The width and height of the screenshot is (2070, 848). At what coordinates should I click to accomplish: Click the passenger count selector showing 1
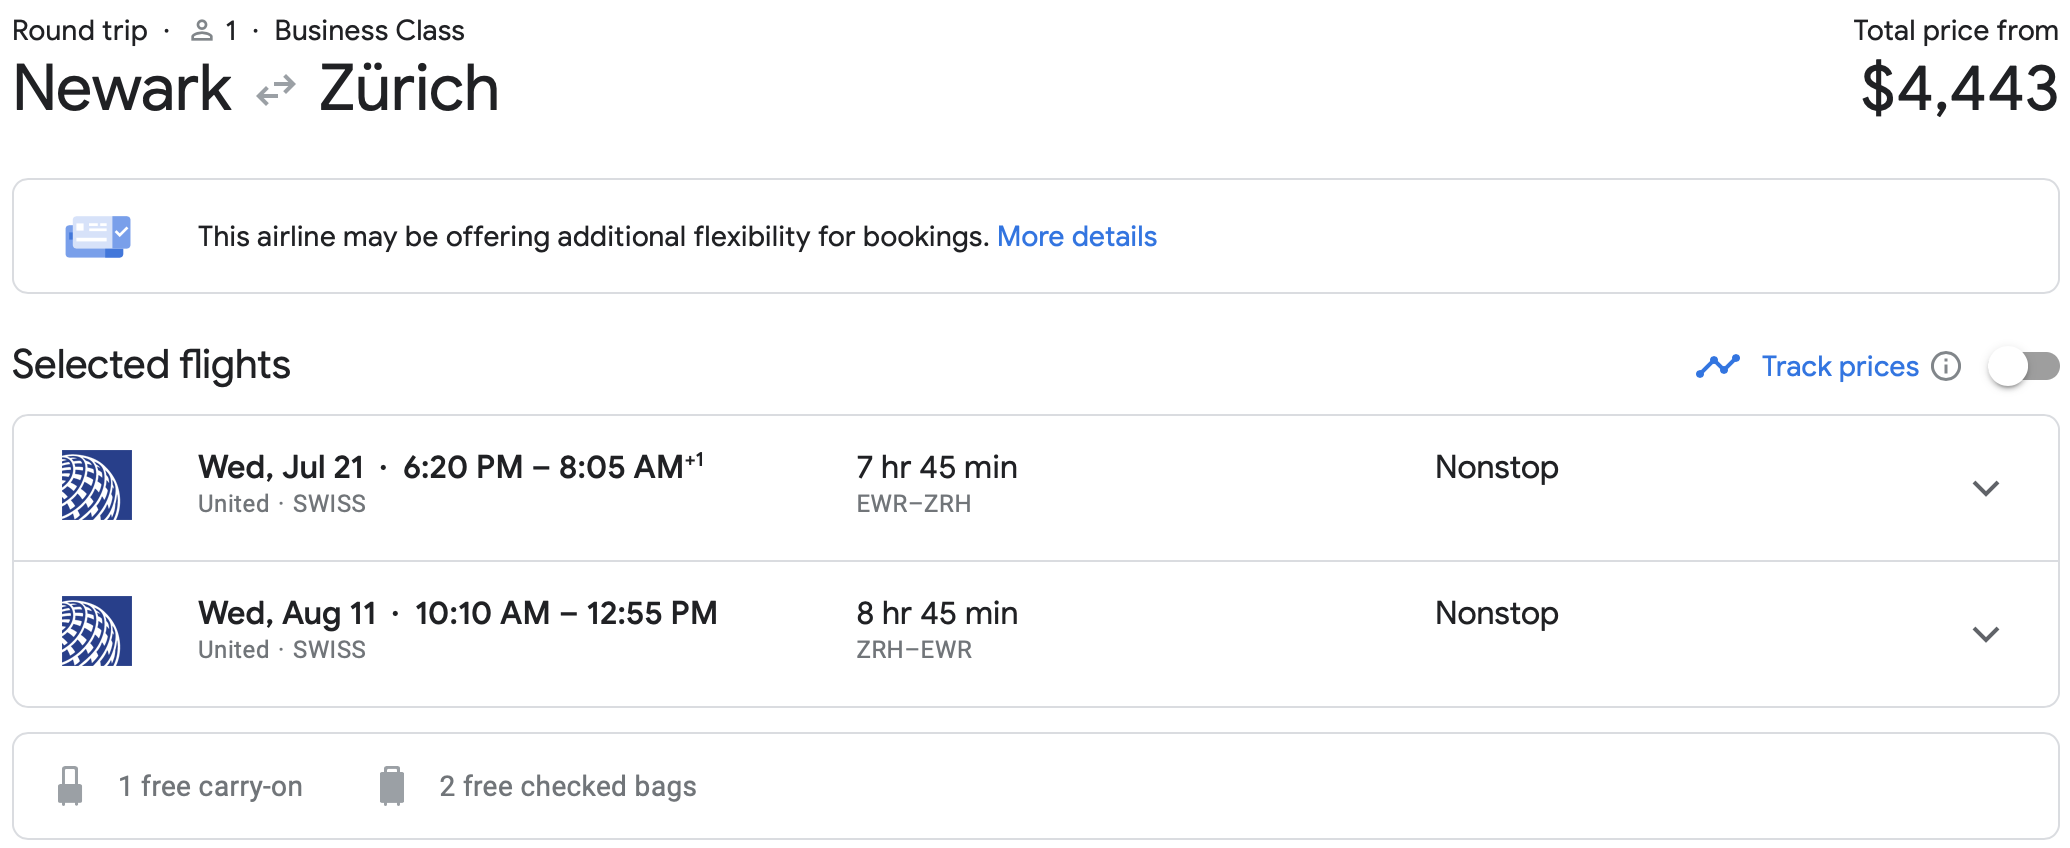click(215, 30)
